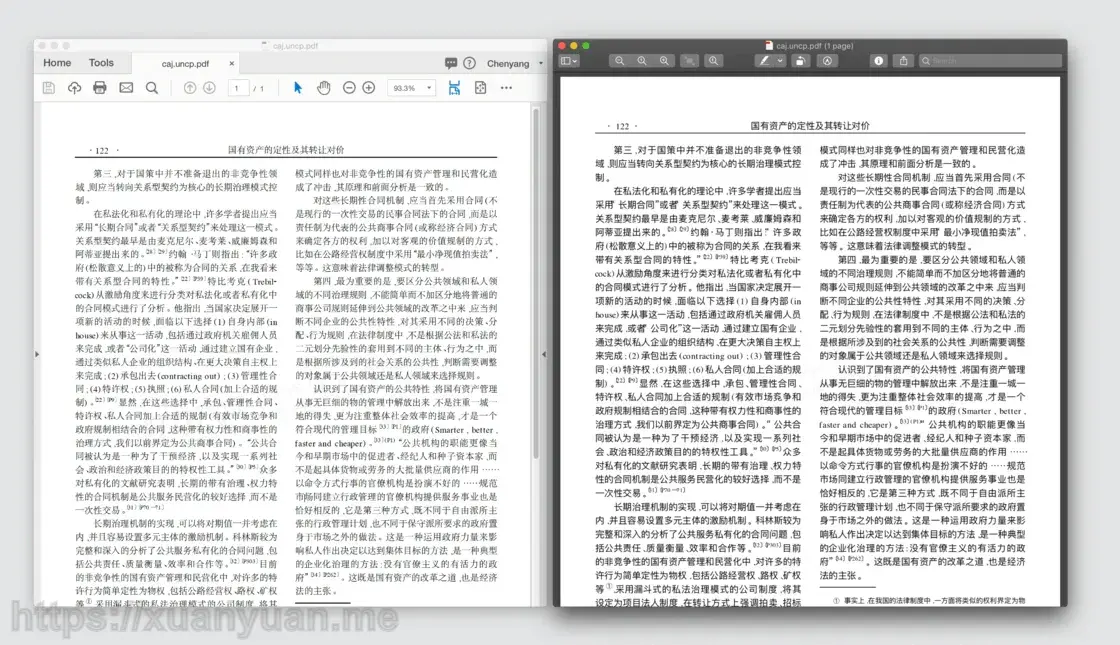This screenshot has width=1120, height=645.
Task: Switch to the Tools tab in Acrobat
Action: [101, 63]
